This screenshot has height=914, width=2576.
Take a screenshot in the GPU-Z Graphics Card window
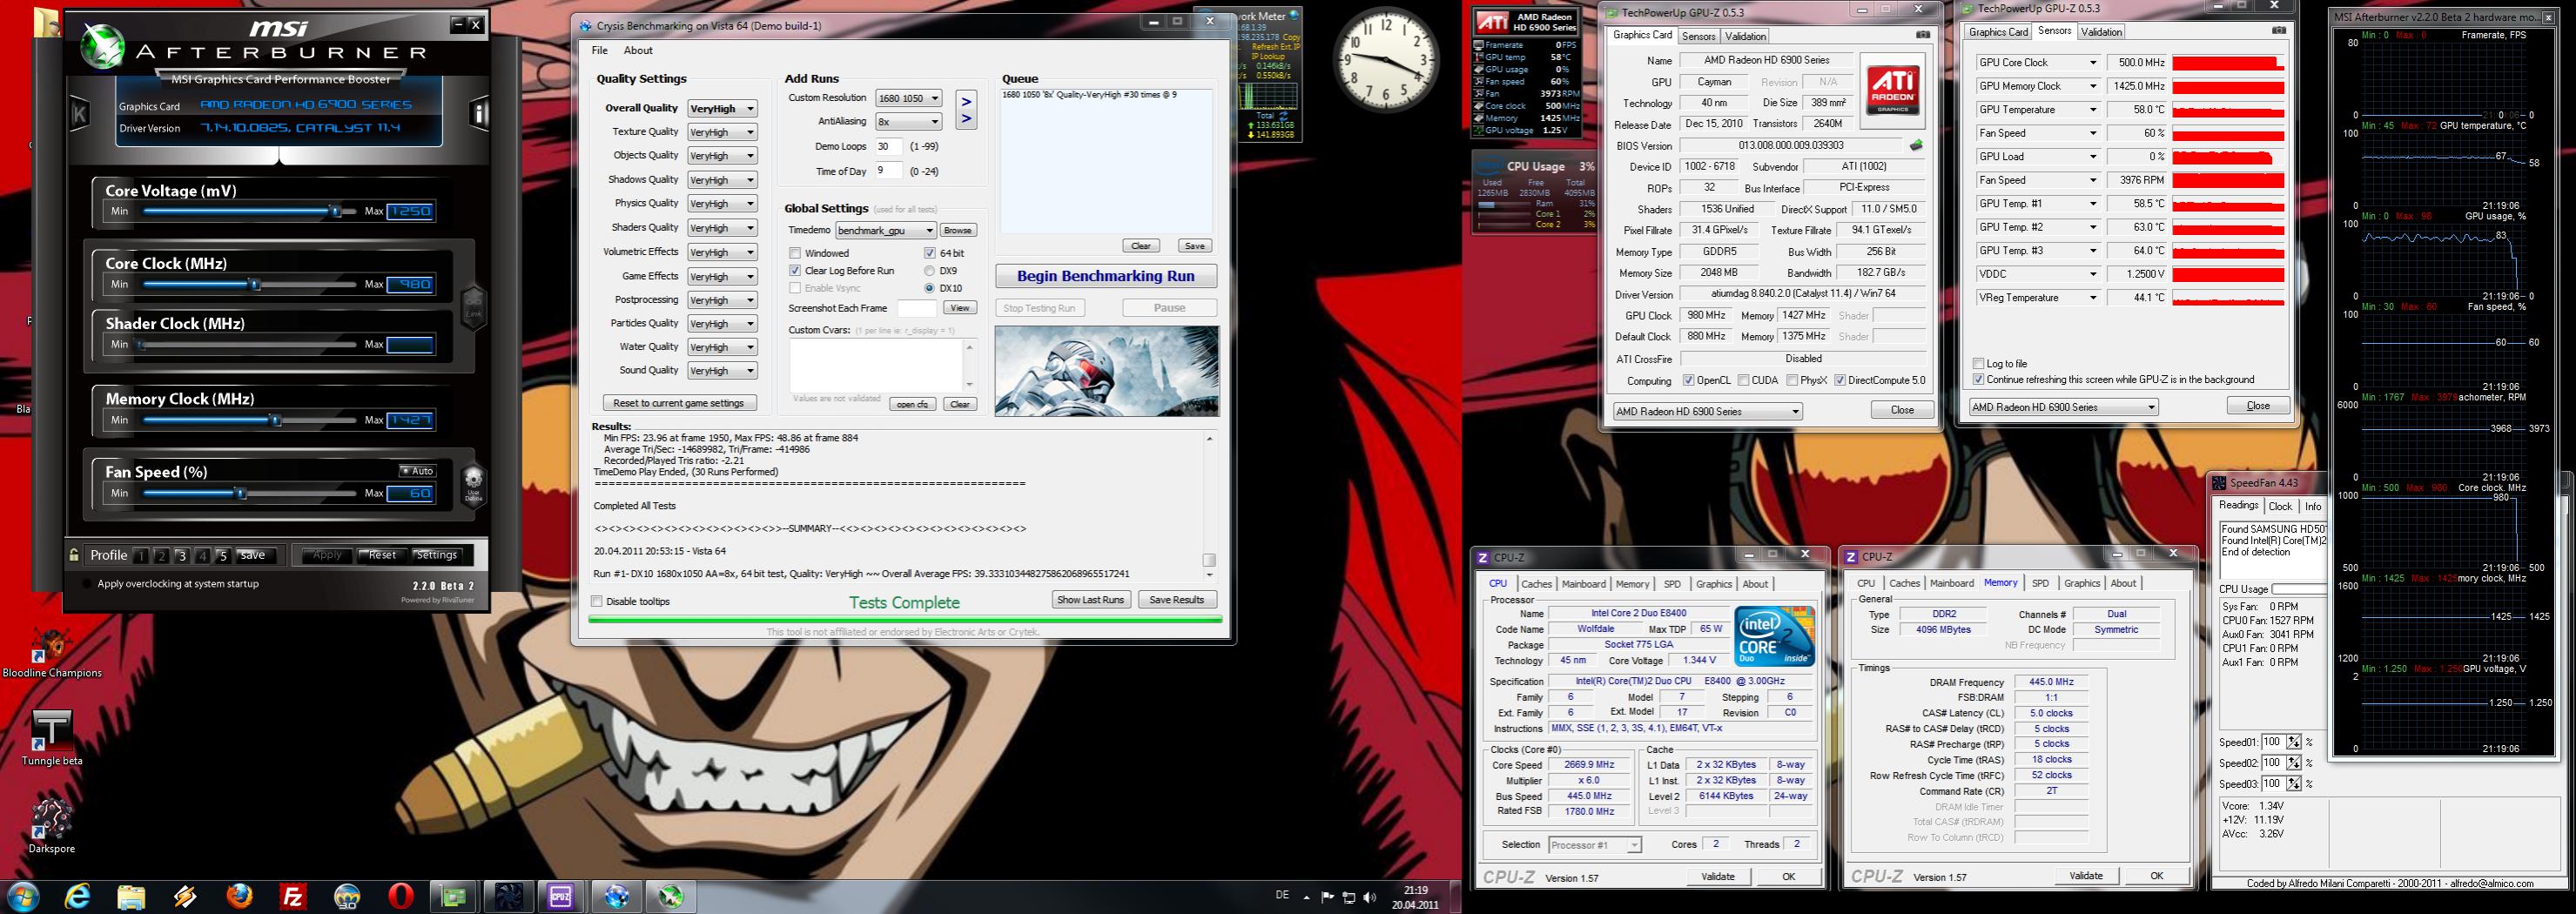[x=1922, y=35]
